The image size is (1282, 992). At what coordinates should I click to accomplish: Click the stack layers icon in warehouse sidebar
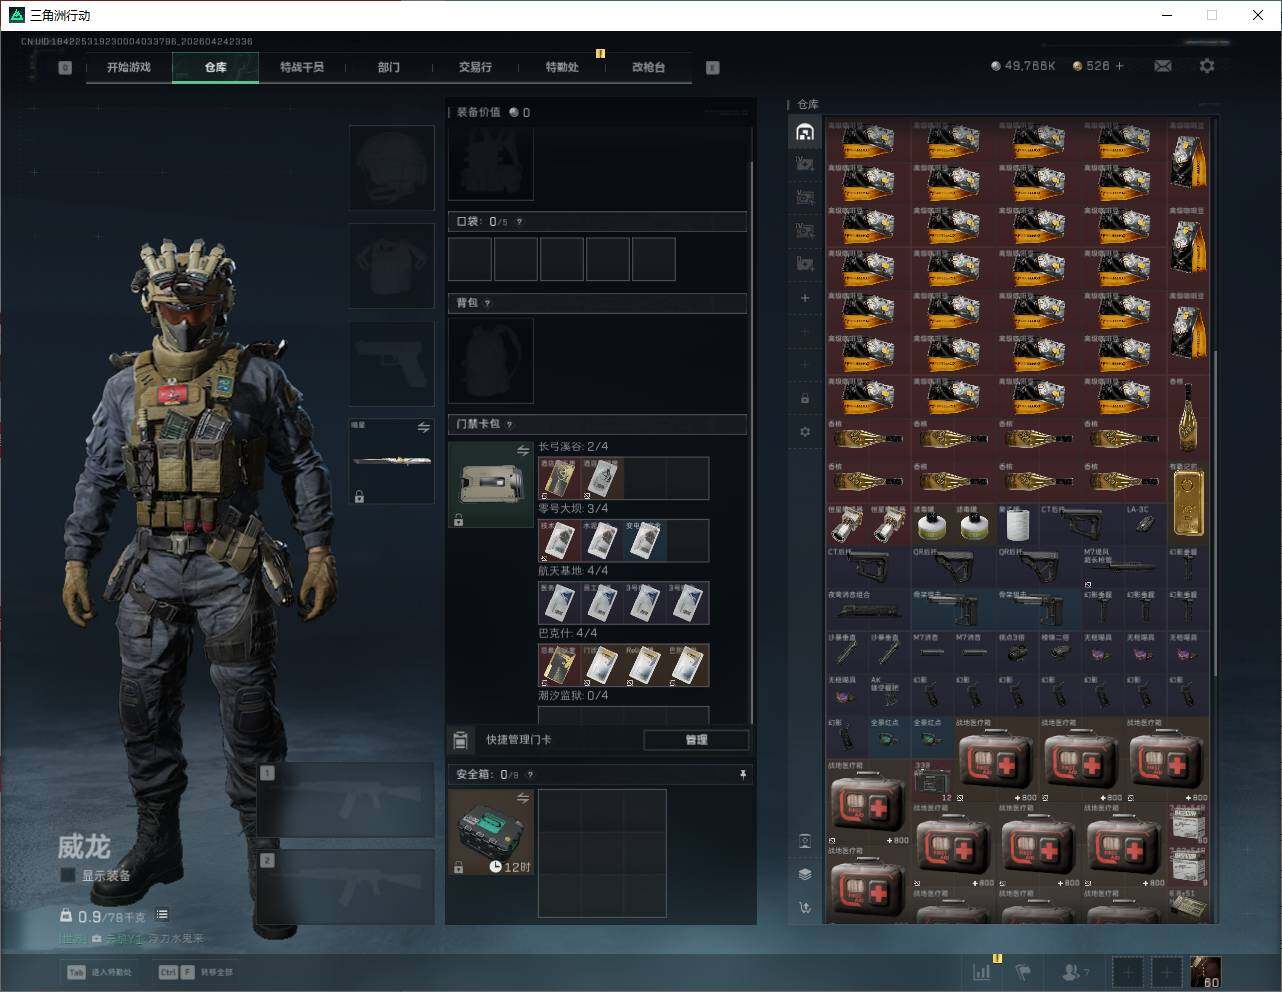click(x=805, y=874)
